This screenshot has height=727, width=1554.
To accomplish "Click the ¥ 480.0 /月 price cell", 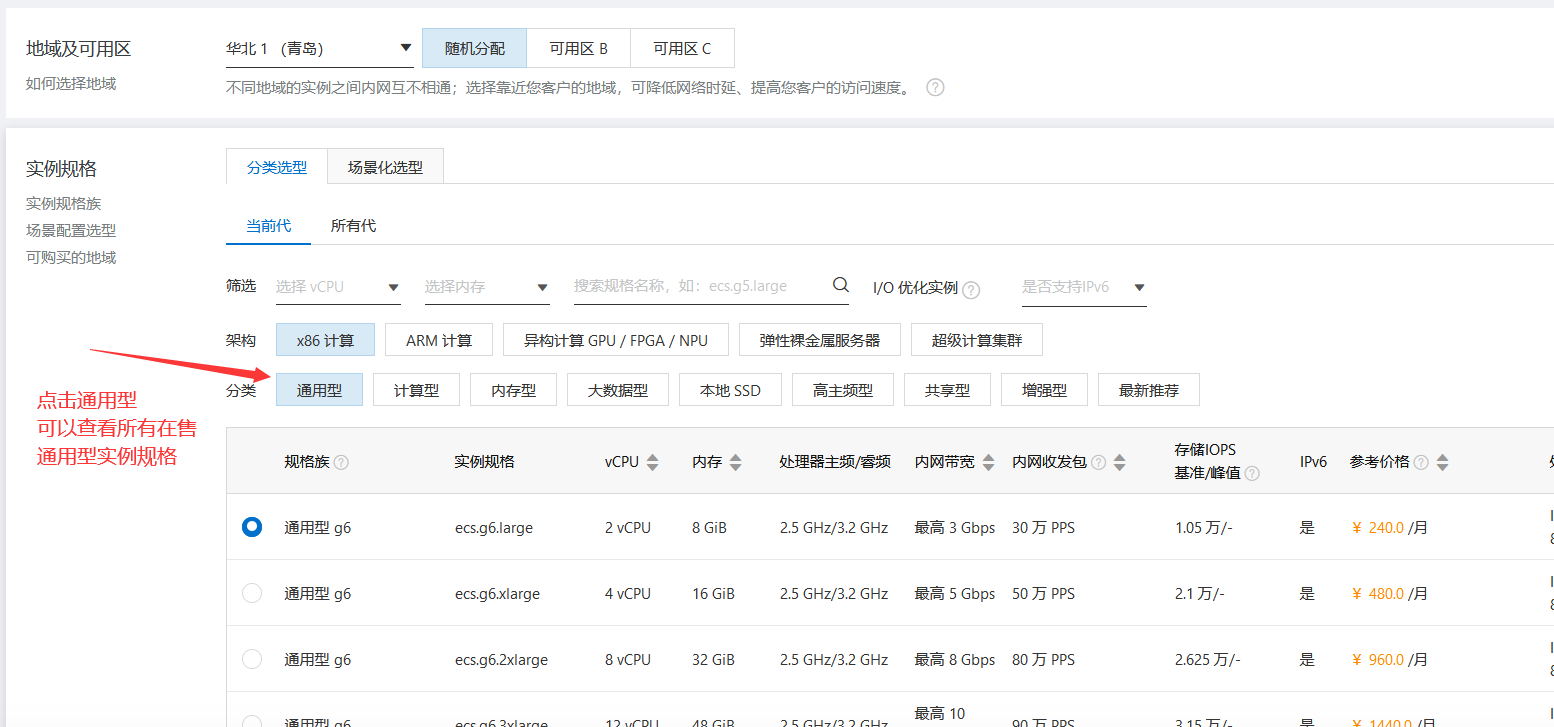I will point(1389,593).
